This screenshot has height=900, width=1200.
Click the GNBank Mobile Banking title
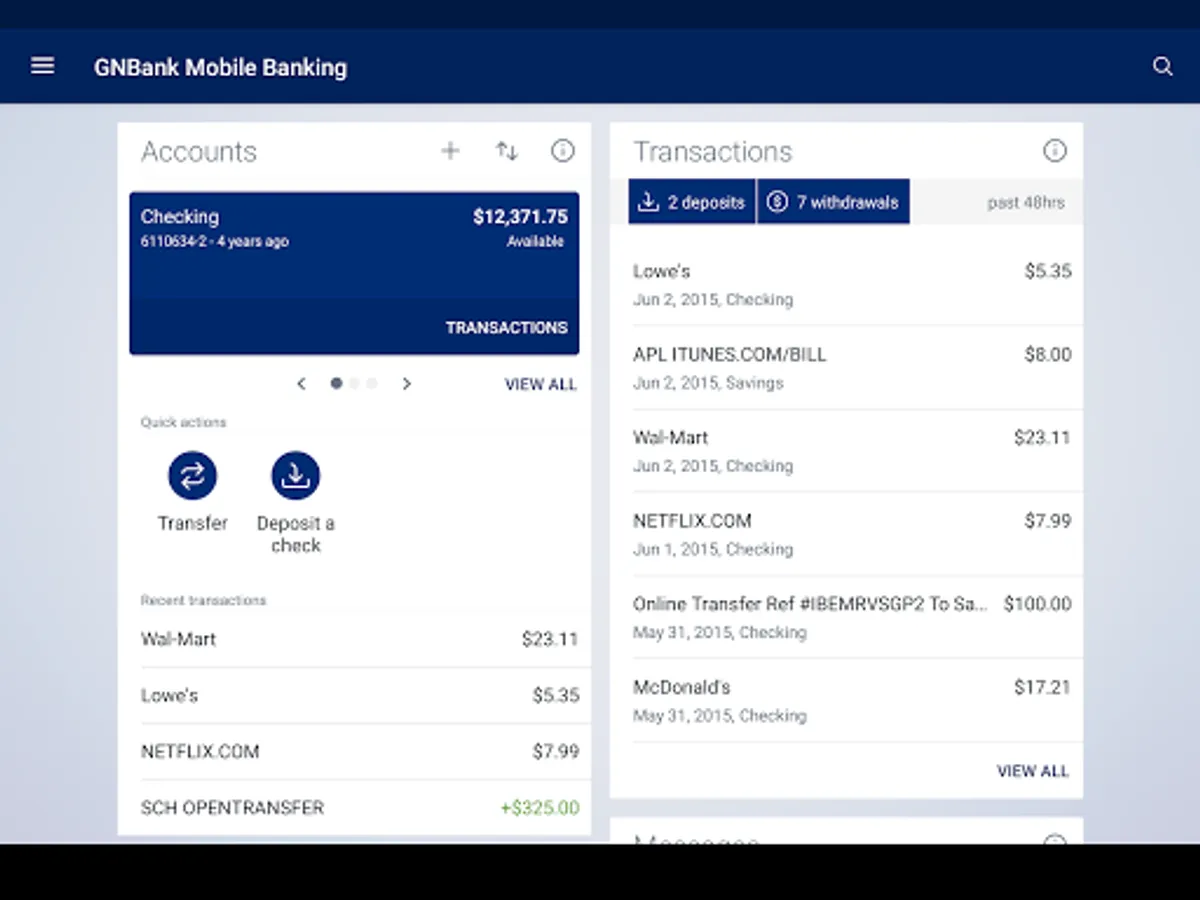tap(220, 68)
